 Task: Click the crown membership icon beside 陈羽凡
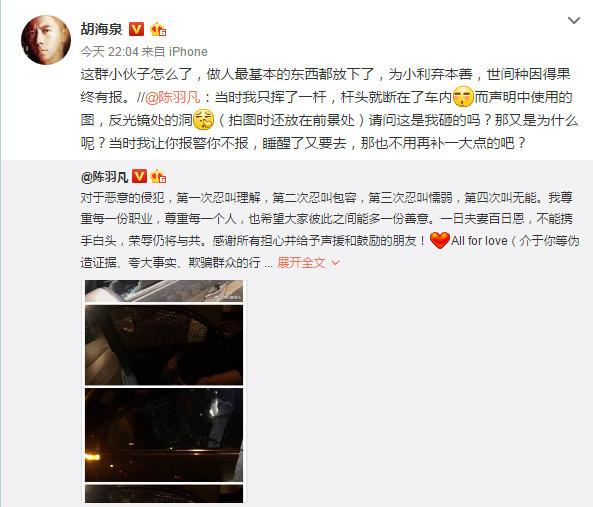pos(158,176)
